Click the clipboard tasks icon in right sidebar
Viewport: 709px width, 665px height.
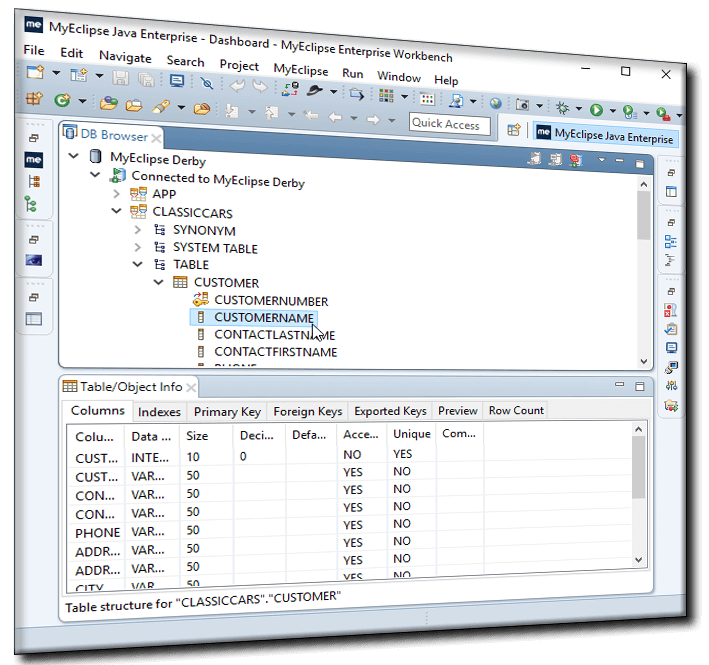click(x=671, y=329)
